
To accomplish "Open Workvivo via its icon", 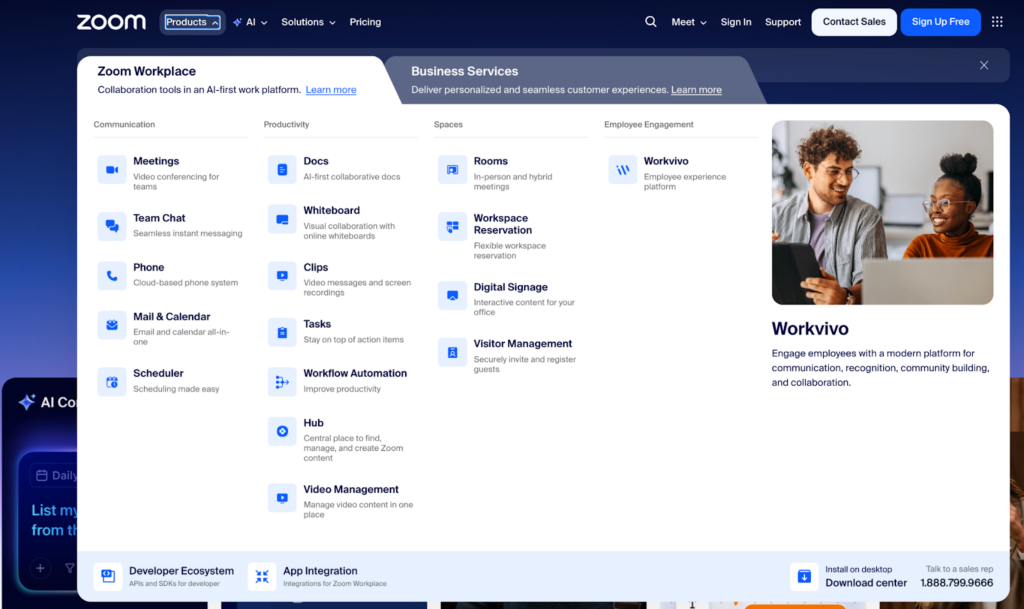I will (x=622, y=171).
